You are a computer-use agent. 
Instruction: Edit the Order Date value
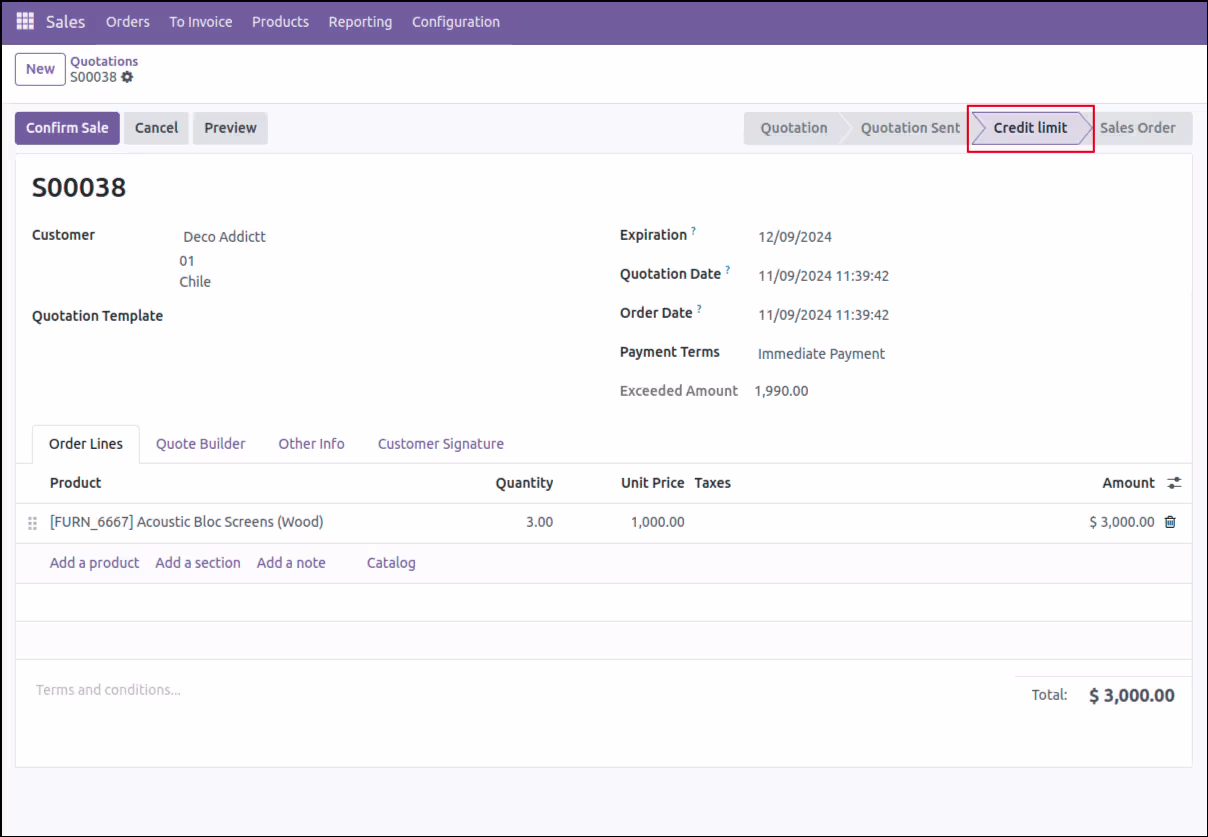(x=824, y=315)
